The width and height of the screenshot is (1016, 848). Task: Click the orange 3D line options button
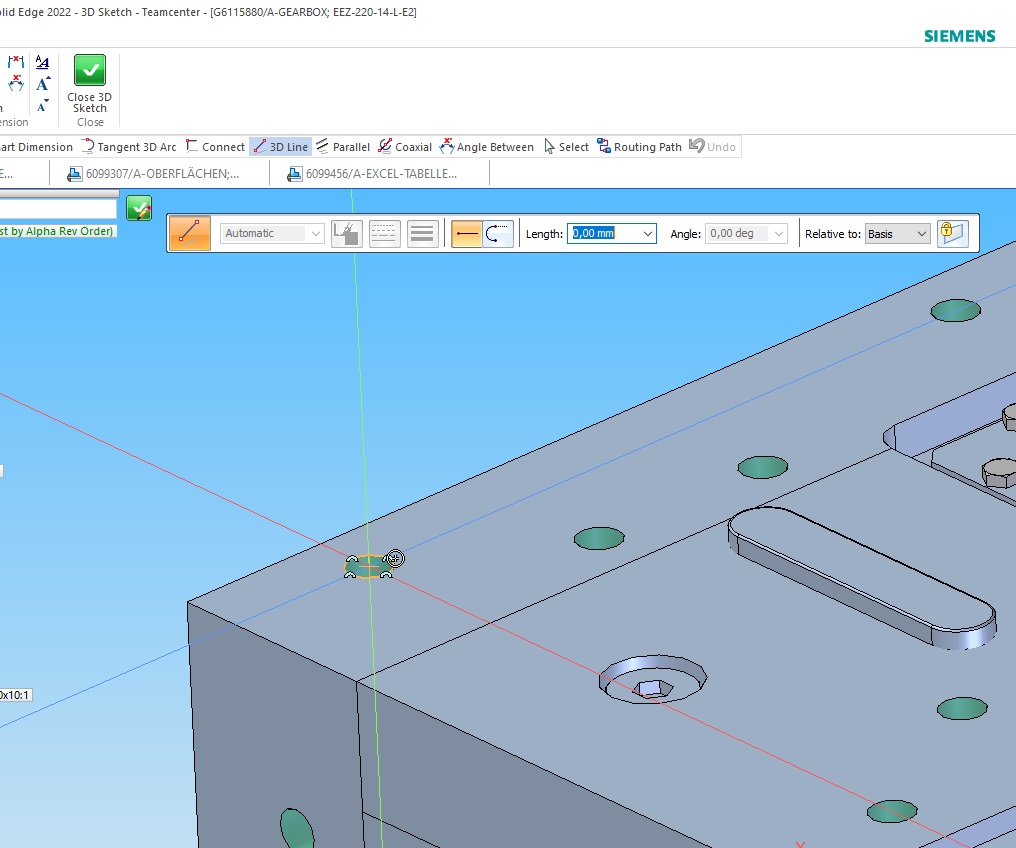tap(190, 233)
